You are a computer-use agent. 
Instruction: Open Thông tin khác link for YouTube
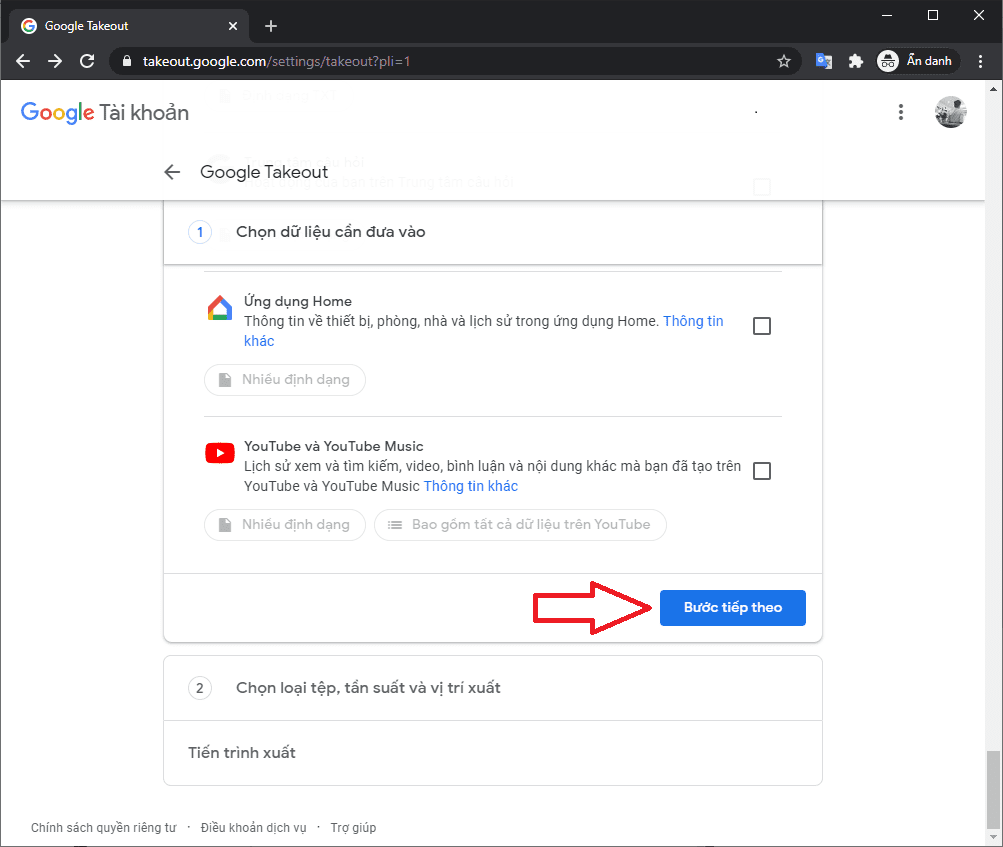471,487
